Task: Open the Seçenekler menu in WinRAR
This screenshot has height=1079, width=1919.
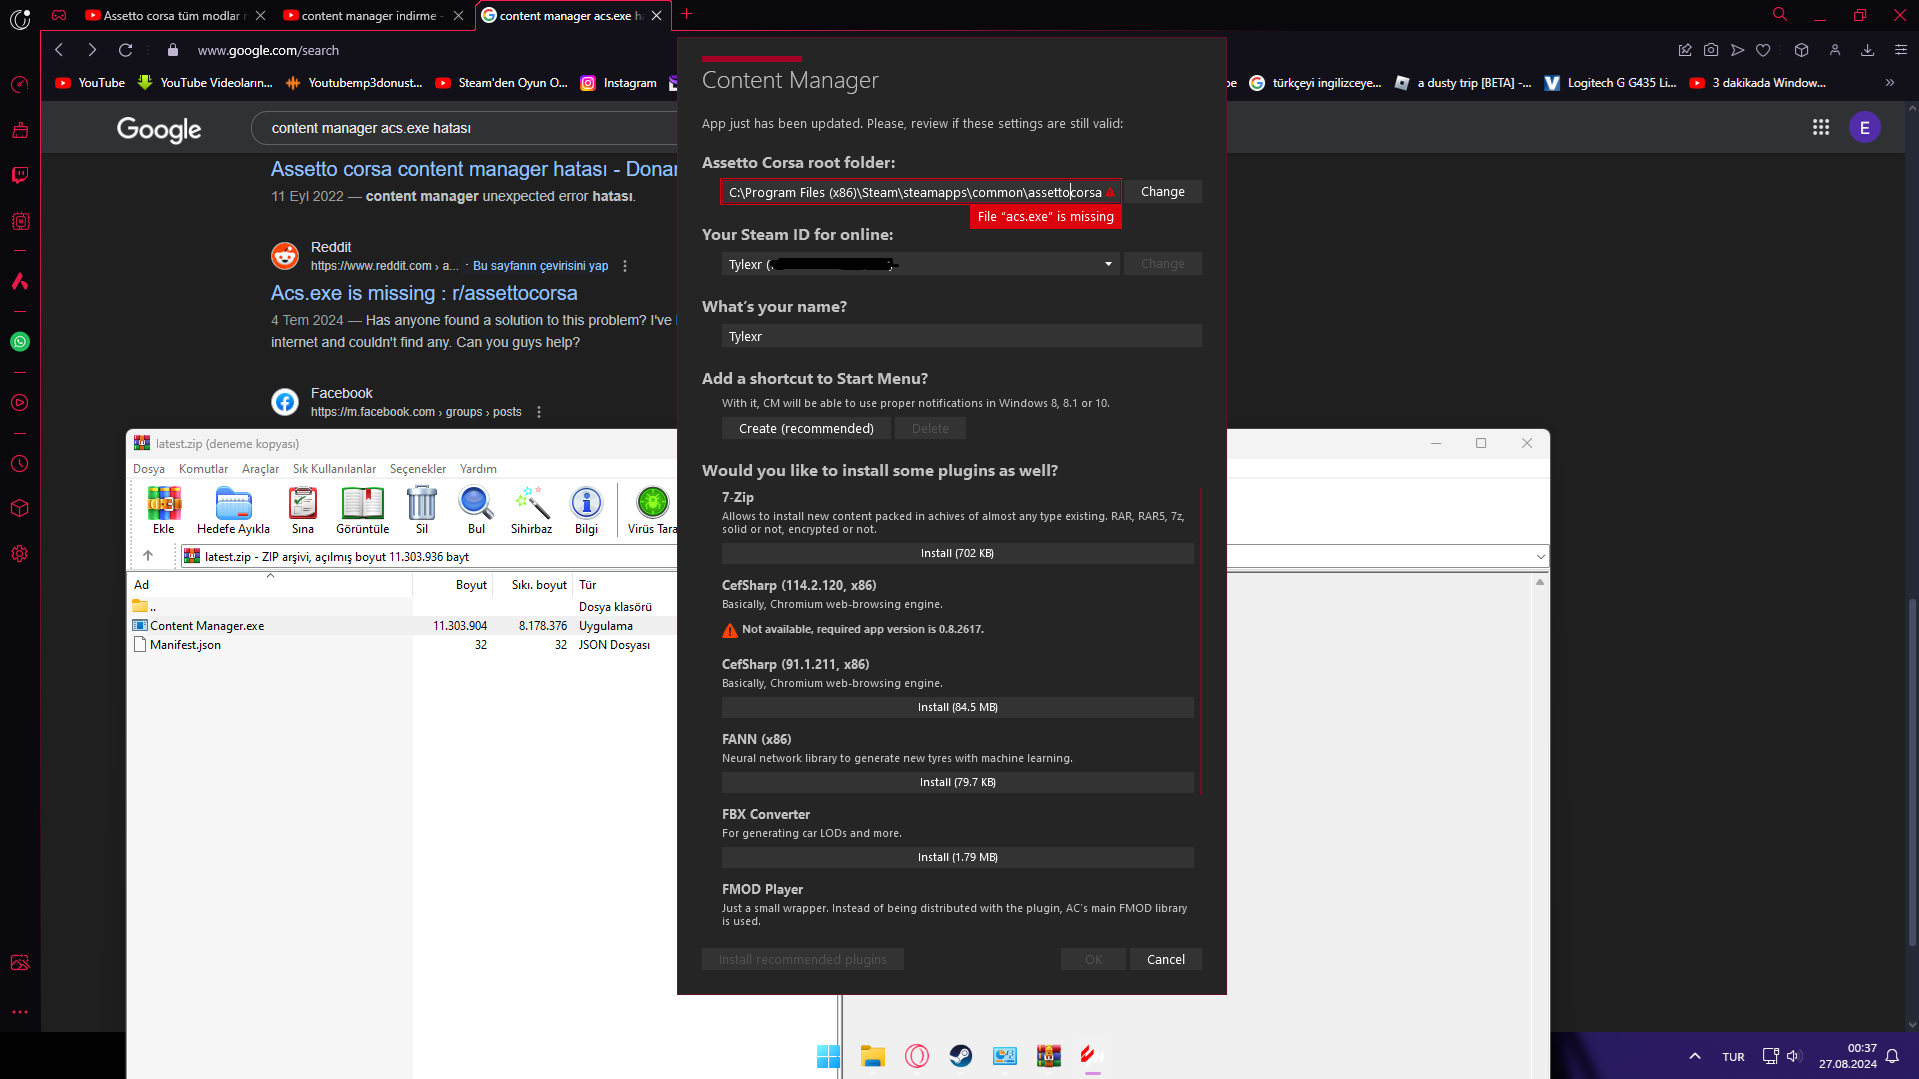Action: pyautogui.click(x=418, y=469)
